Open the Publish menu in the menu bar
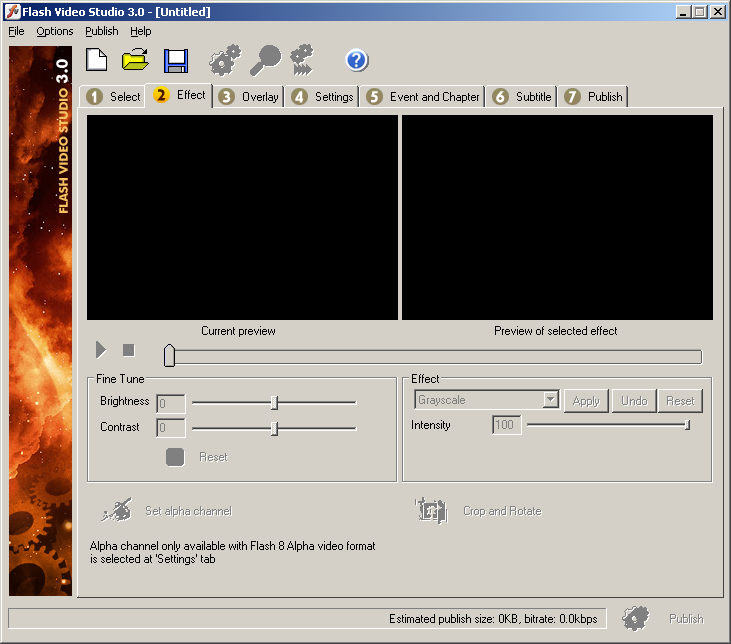731x644 pixels. point(102,31)
